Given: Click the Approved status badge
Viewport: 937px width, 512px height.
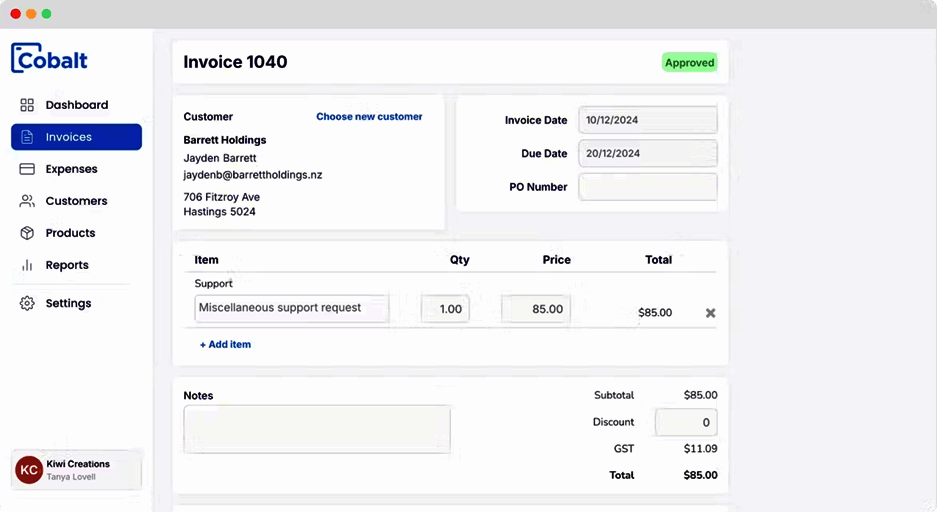Looking at the screenshot, I should click(690, 63).
